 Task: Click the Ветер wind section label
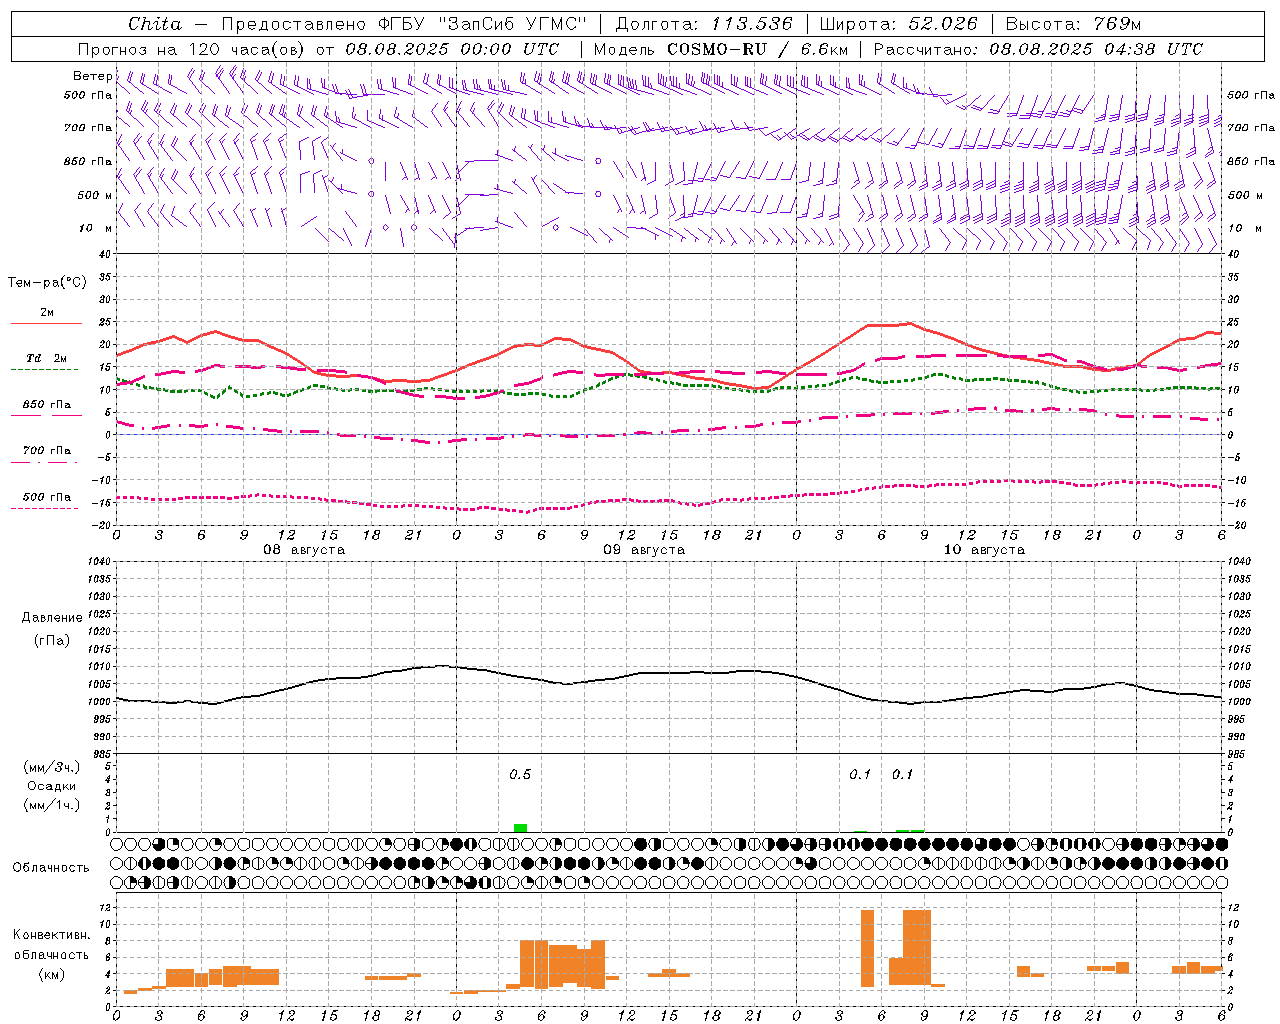(92, 76)
